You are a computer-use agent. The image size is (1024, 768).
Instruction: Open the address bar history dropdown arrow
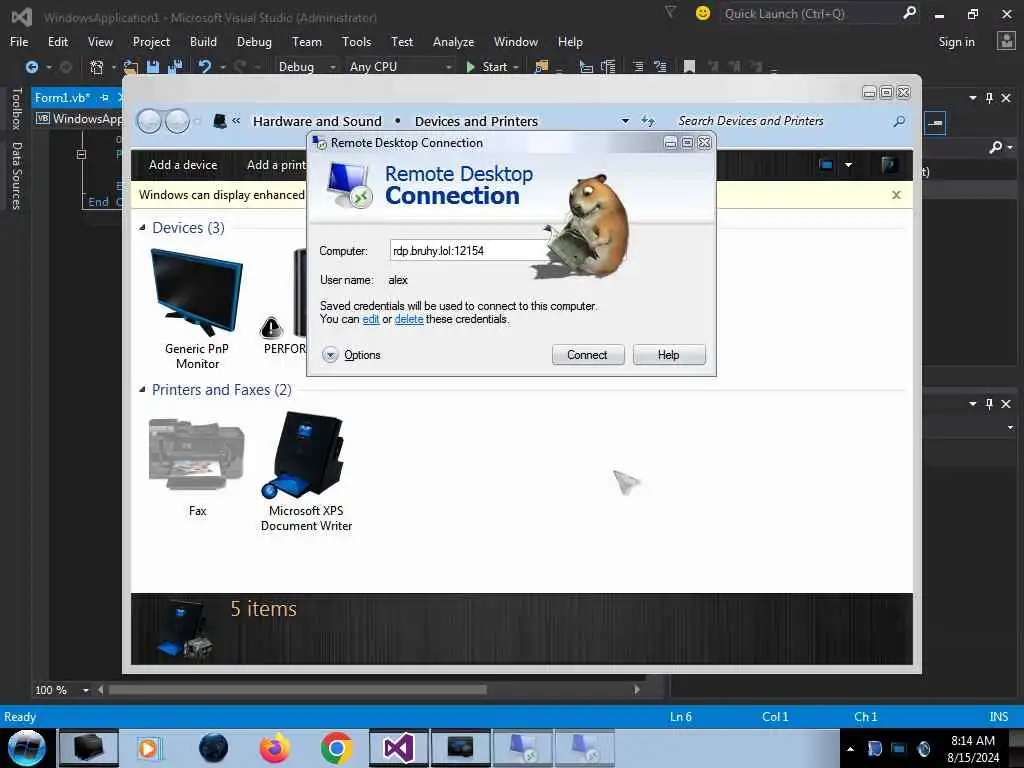(625, 121)
